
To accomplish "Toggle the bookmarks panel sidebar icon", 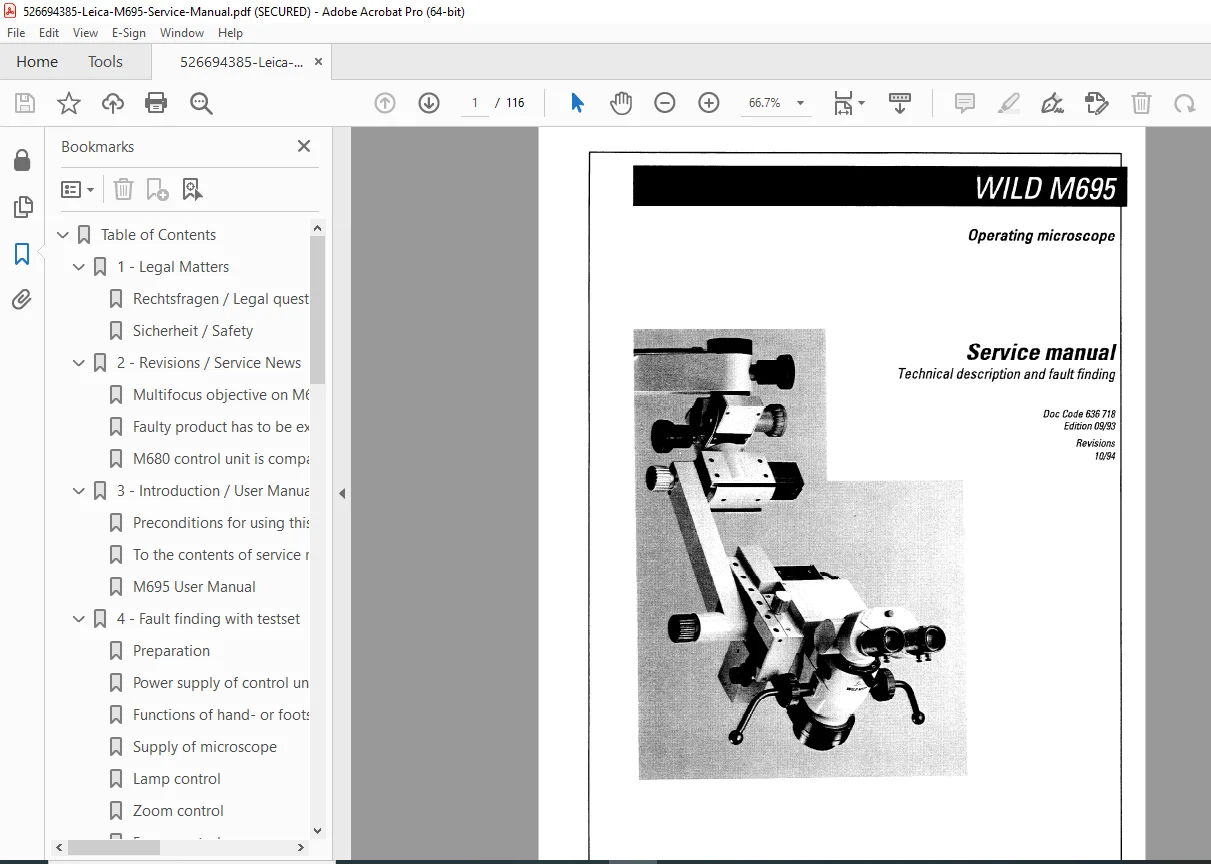I will (22, 254).
